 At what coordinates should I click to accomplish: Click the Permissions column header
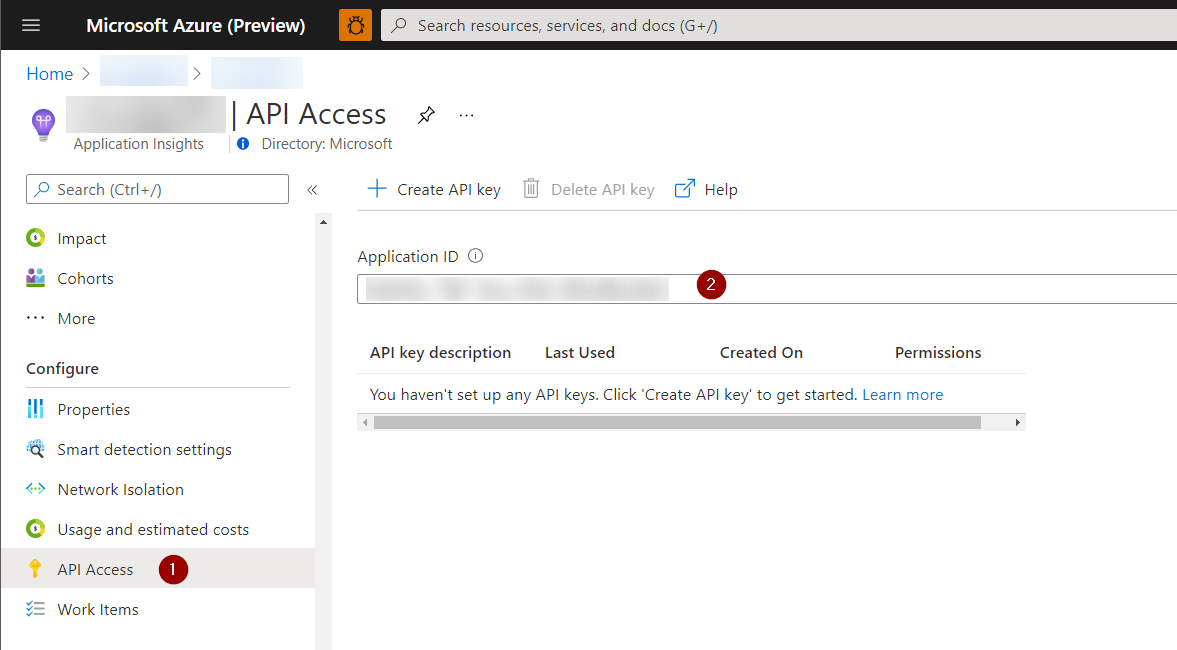[938, 353]
